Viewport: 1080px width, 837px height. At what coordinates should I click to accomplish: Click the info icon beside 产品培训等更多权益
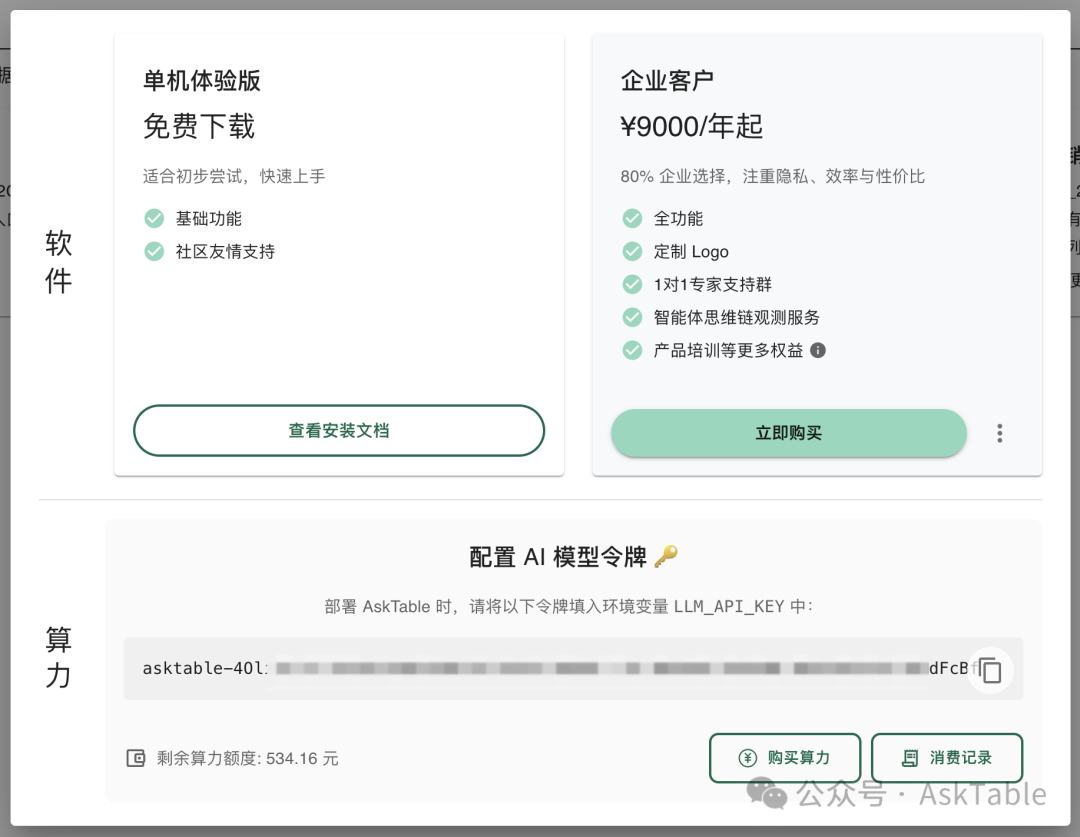tap(819, 350)
